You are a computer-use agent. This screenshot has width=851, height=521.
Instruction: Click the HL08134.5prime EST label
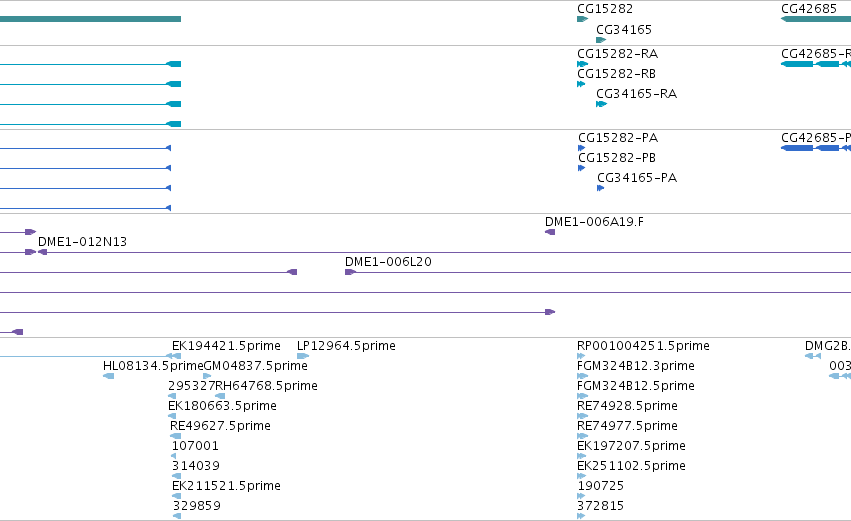(153, 366)
